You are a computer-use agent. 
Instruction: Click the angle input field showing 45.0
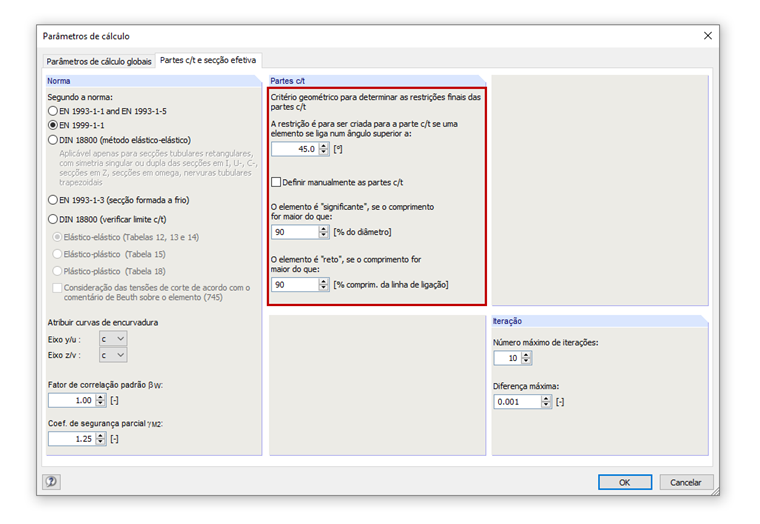[295, 149]
